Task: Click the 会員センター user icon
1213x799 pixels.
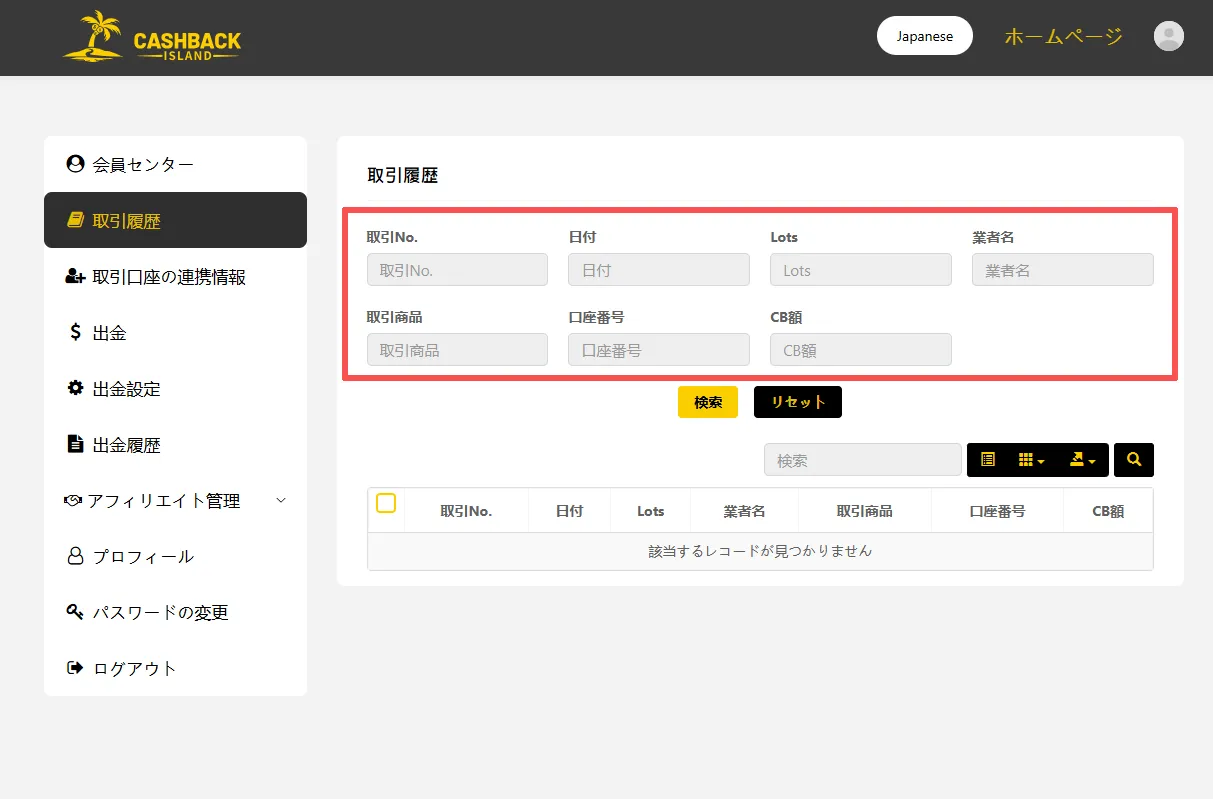Action: tap(74, 164)
